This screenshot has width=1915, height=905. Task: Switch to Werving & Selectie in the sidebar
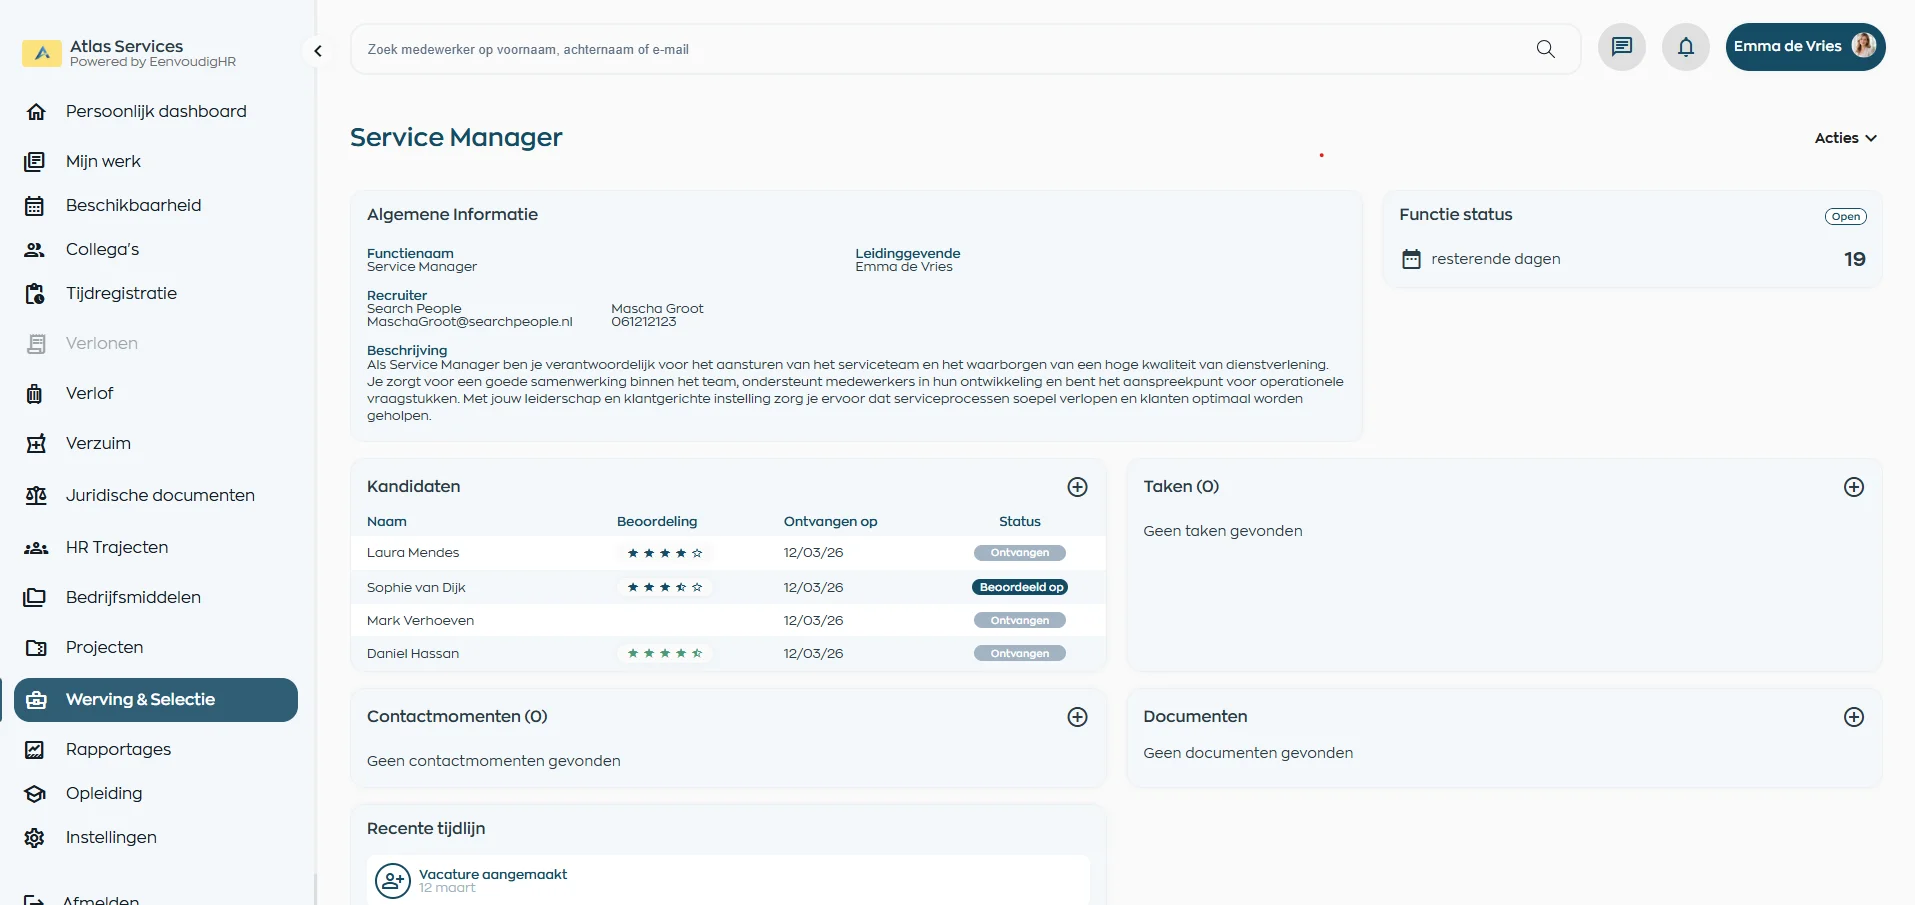tap(155, 700)
